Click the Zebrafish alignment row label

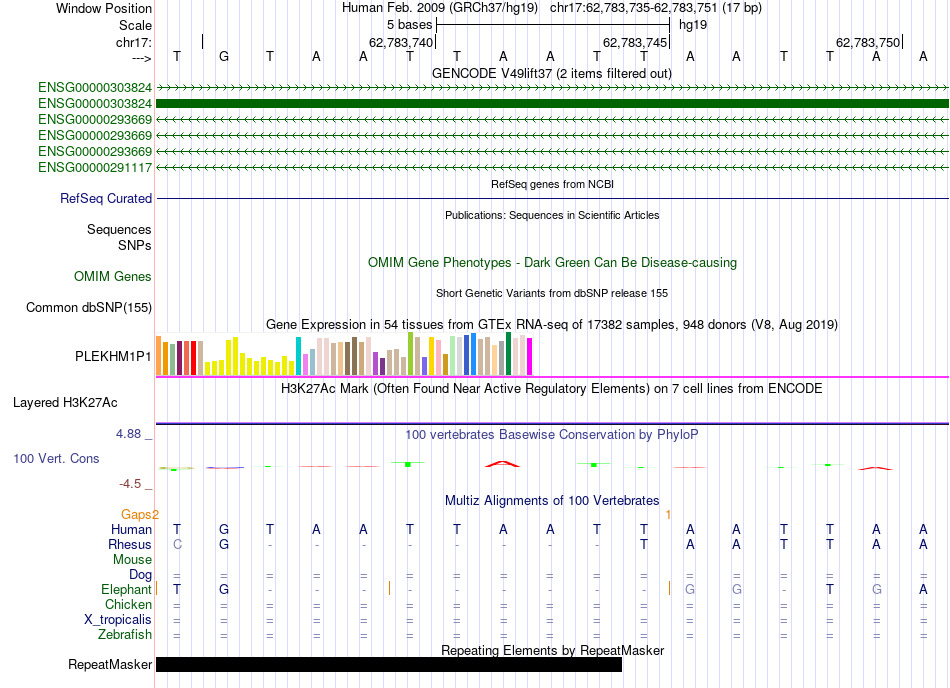(x=125, y=635)
